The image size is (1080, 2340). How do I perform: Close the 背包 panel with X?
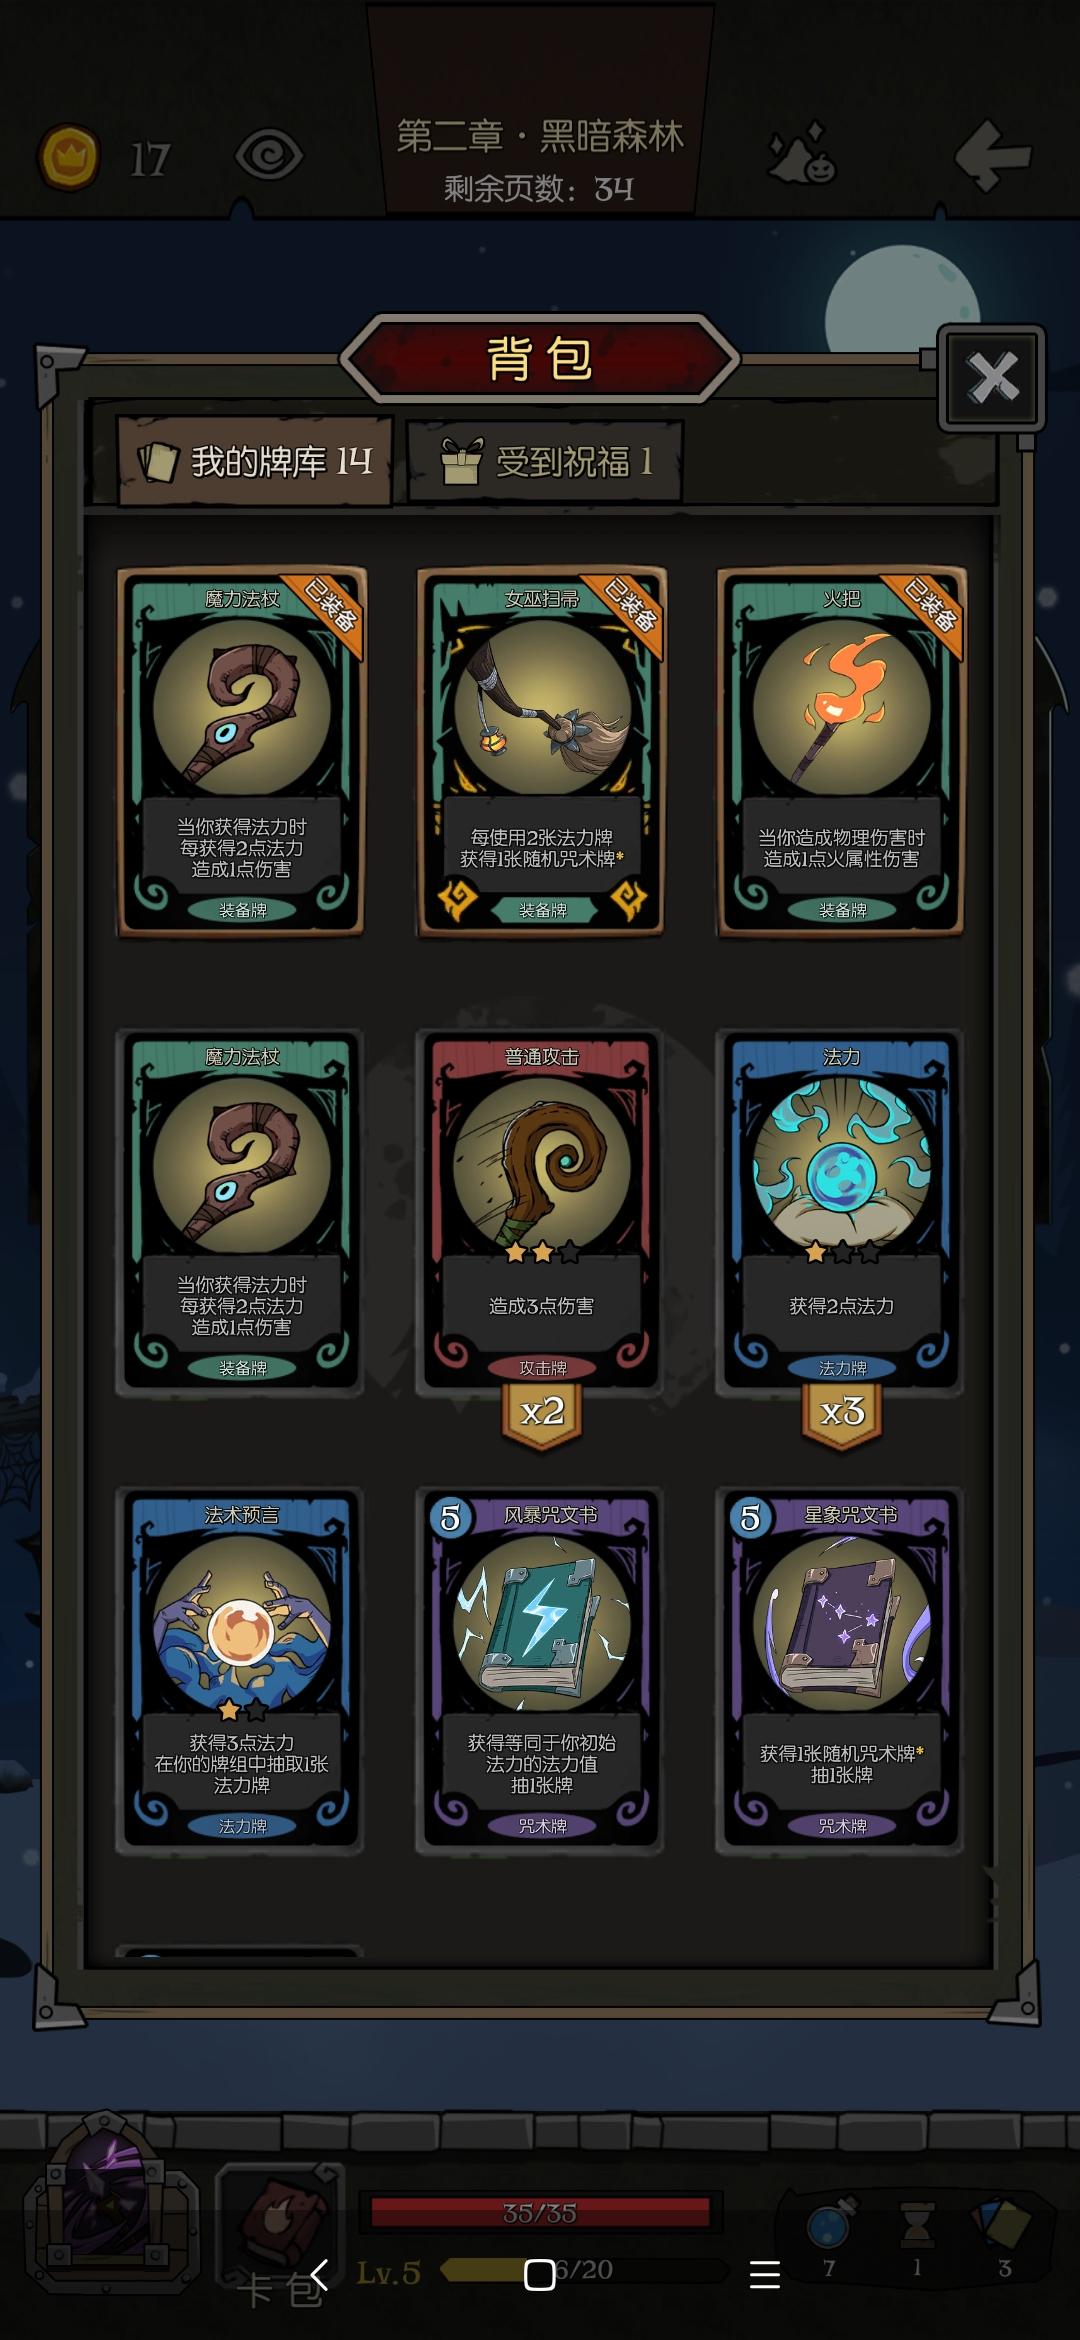(x=992, y=378)
